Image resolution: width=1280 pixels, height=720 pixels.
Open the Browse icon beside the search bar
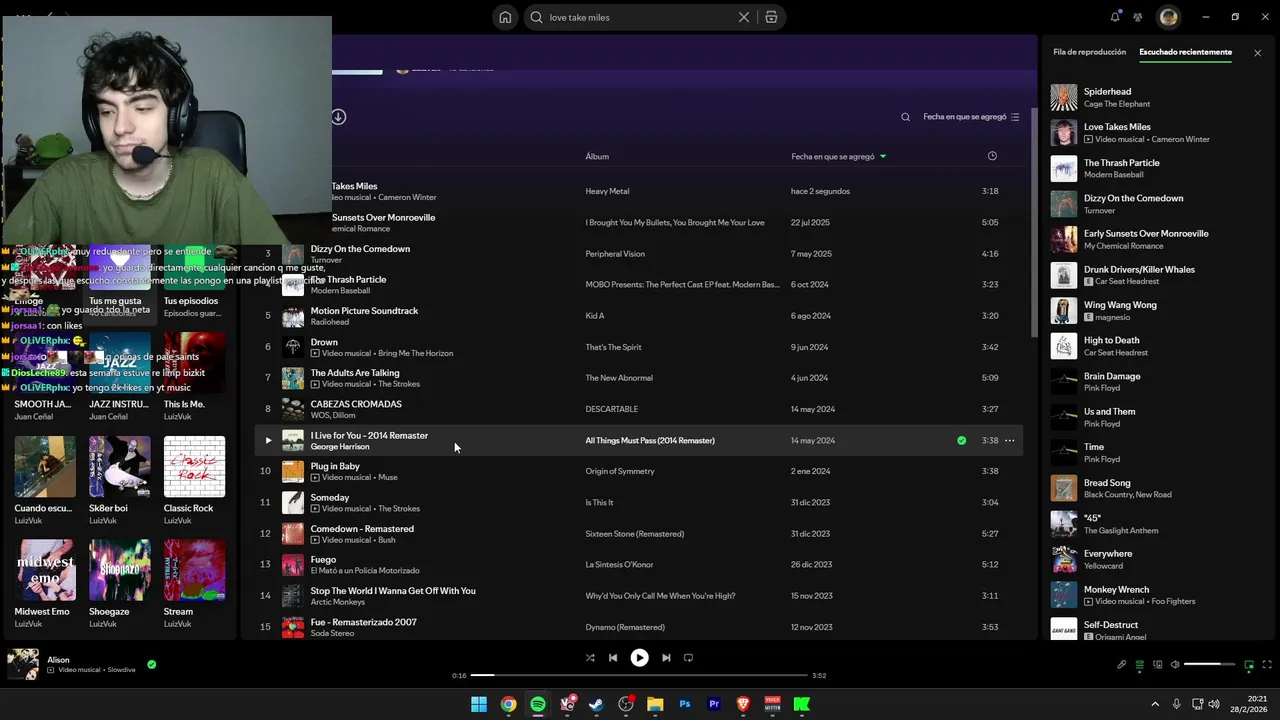point(771,17)
